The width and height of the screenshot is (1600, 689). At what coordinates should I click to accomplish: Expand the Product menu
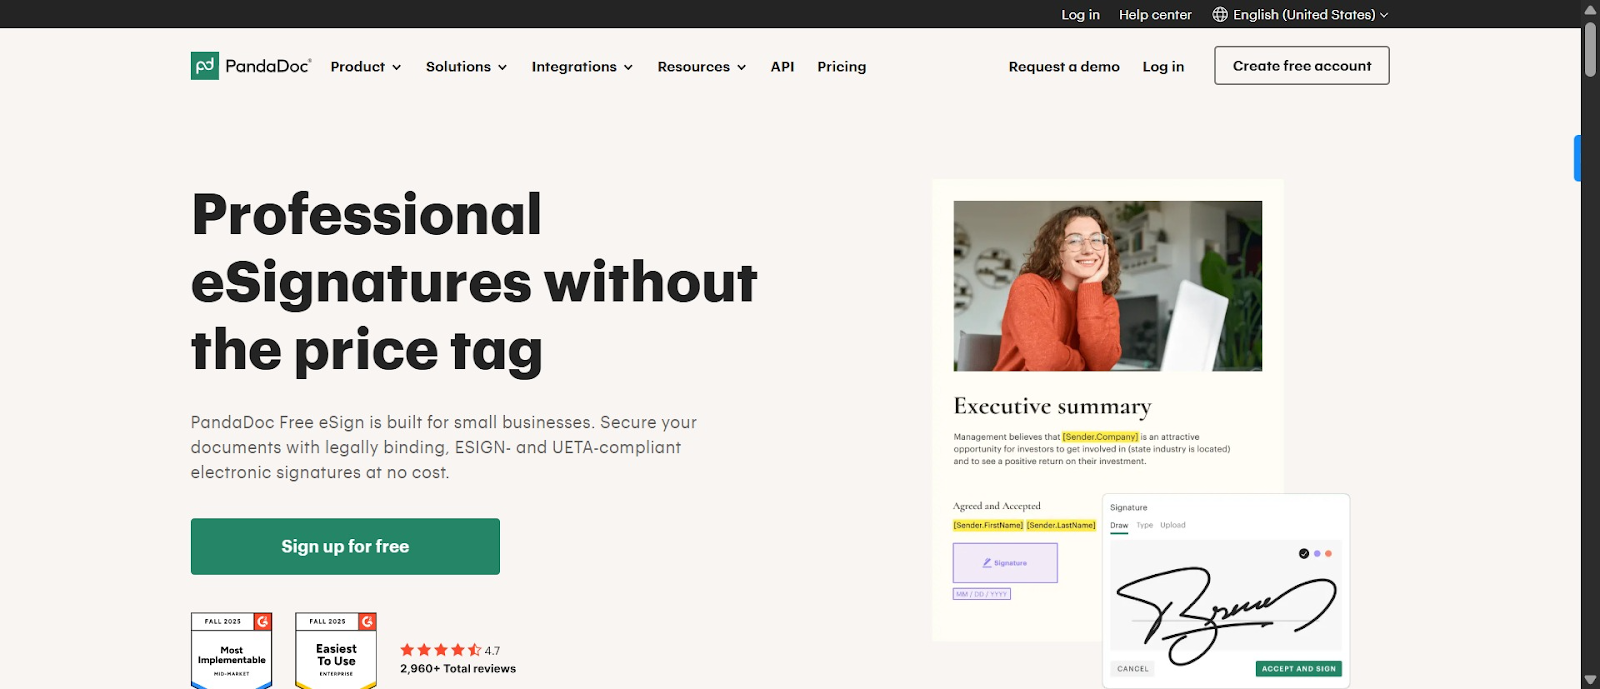(x=366, y=67)
